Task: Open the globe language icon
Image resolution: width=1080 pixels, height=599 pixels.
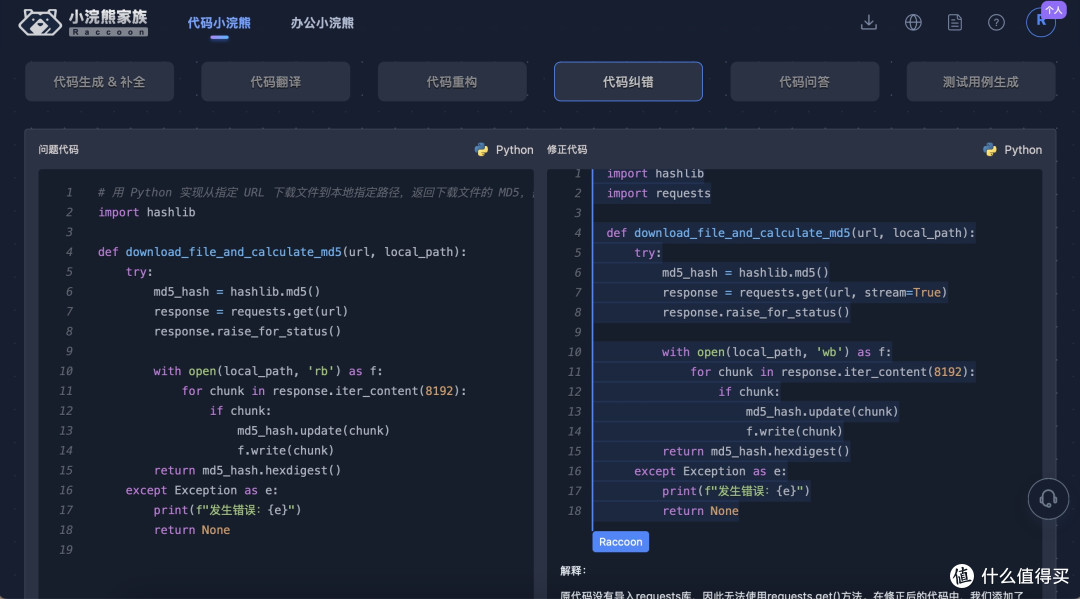Action: click(913, 22)
